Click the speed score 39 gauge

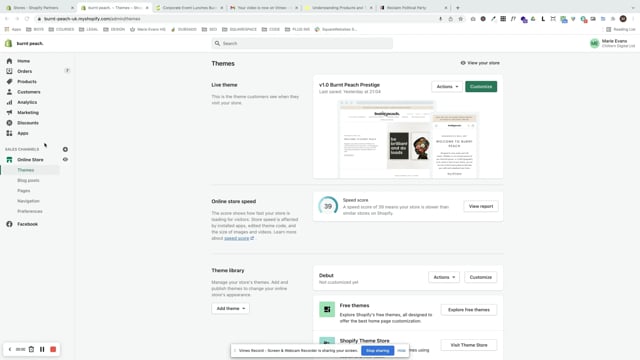pyautogui.click(x=328, y=206)
